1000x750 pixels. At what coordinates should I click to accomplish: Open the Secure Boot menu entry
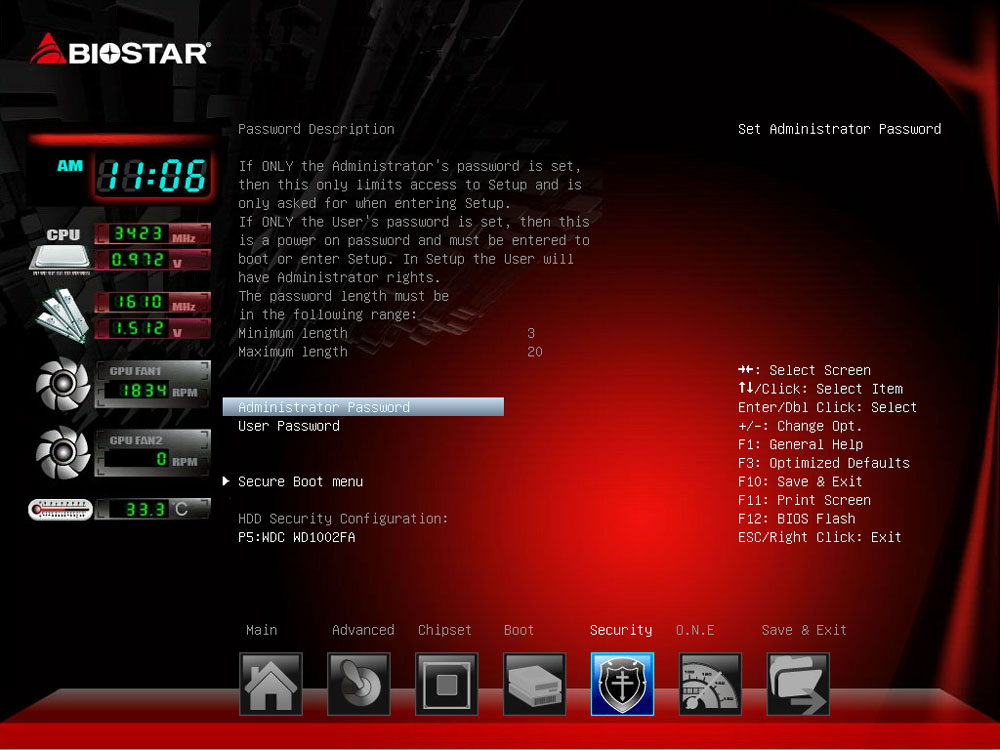coord(300,482)
